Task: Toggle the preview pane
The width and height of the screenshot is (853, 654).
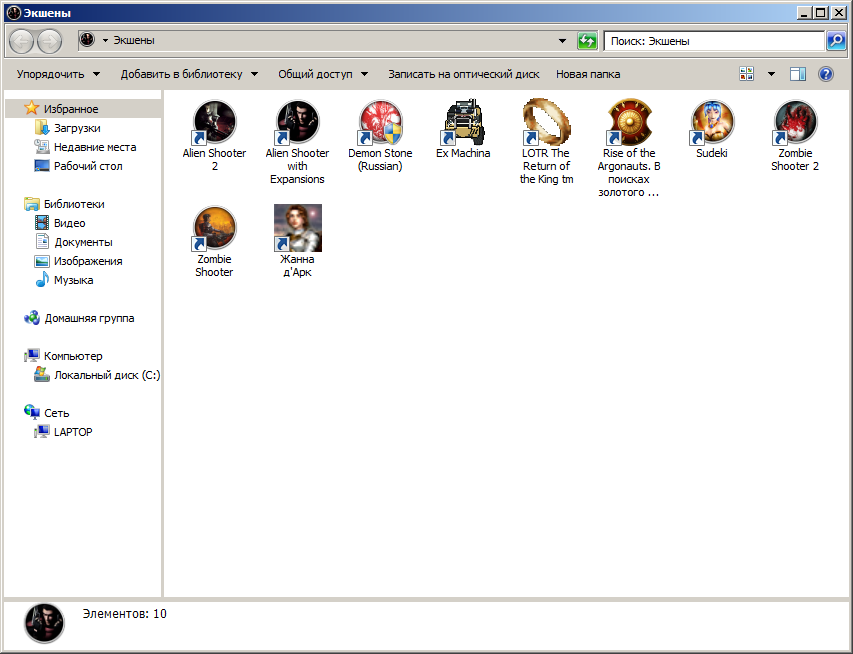Action: coord(798,74)
